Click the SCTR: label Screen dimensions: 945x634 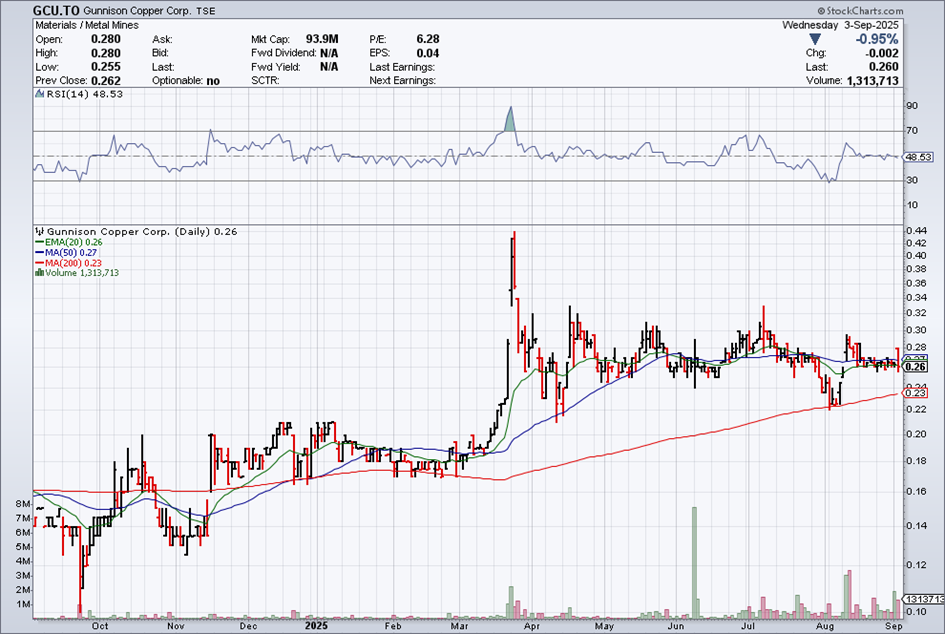point(265,81)
